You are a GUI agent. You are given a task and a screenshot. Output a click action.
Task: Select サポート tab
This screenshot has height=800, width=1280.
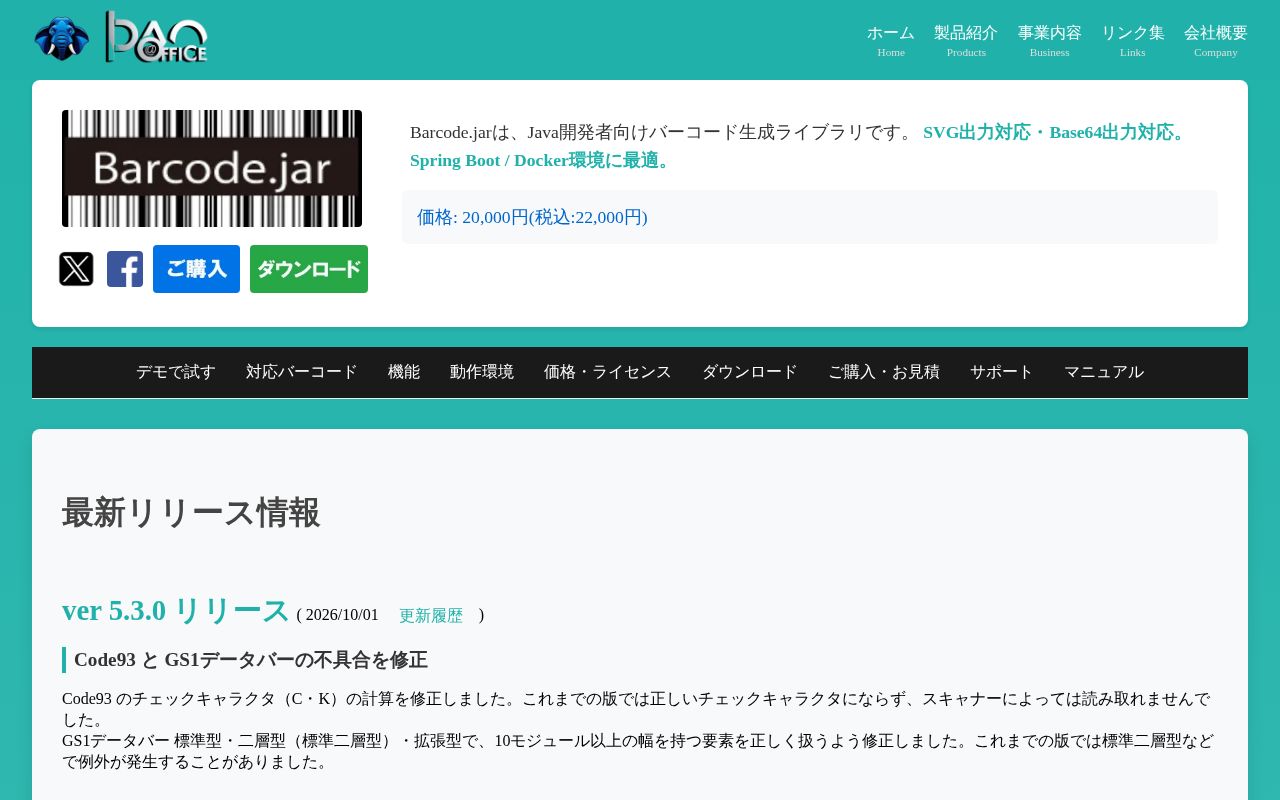pos(1002,372)
